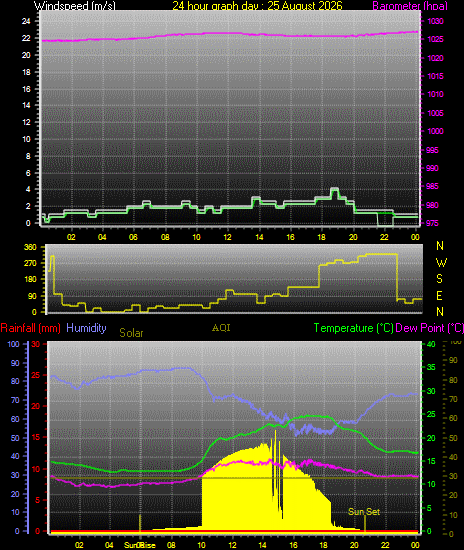Click the Humidity legend label

(x=86, y=328)
